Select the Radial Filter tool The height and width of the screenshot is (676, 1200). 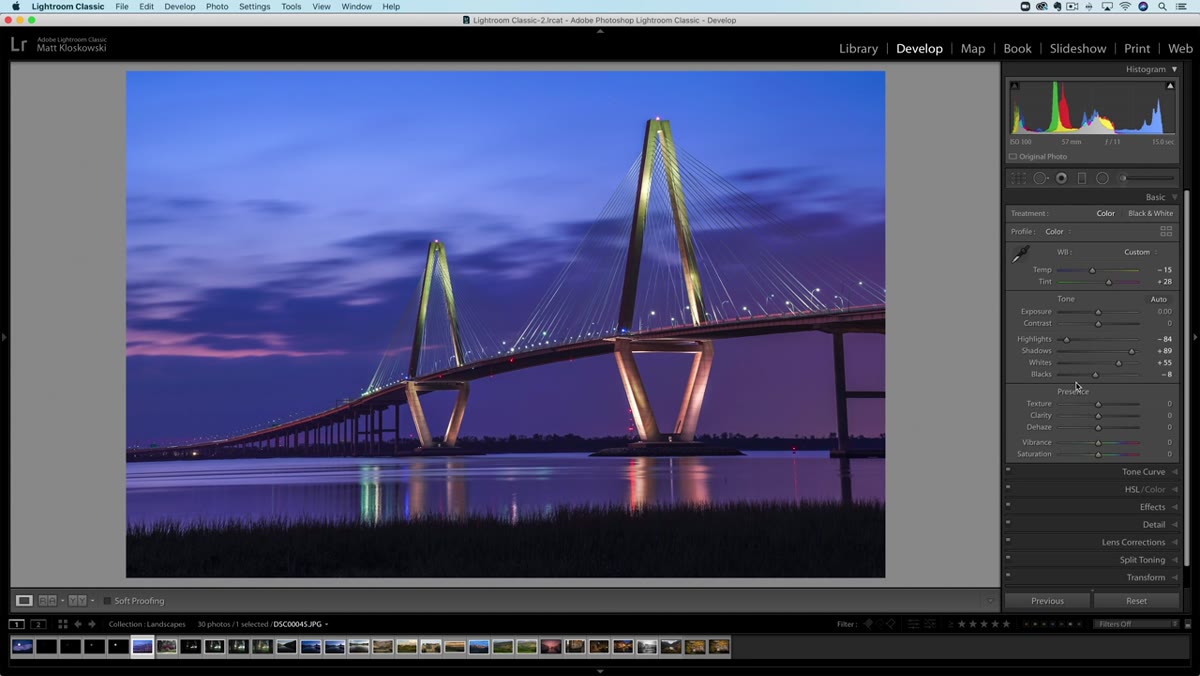pyautogui.click(x=1102, y=178)
